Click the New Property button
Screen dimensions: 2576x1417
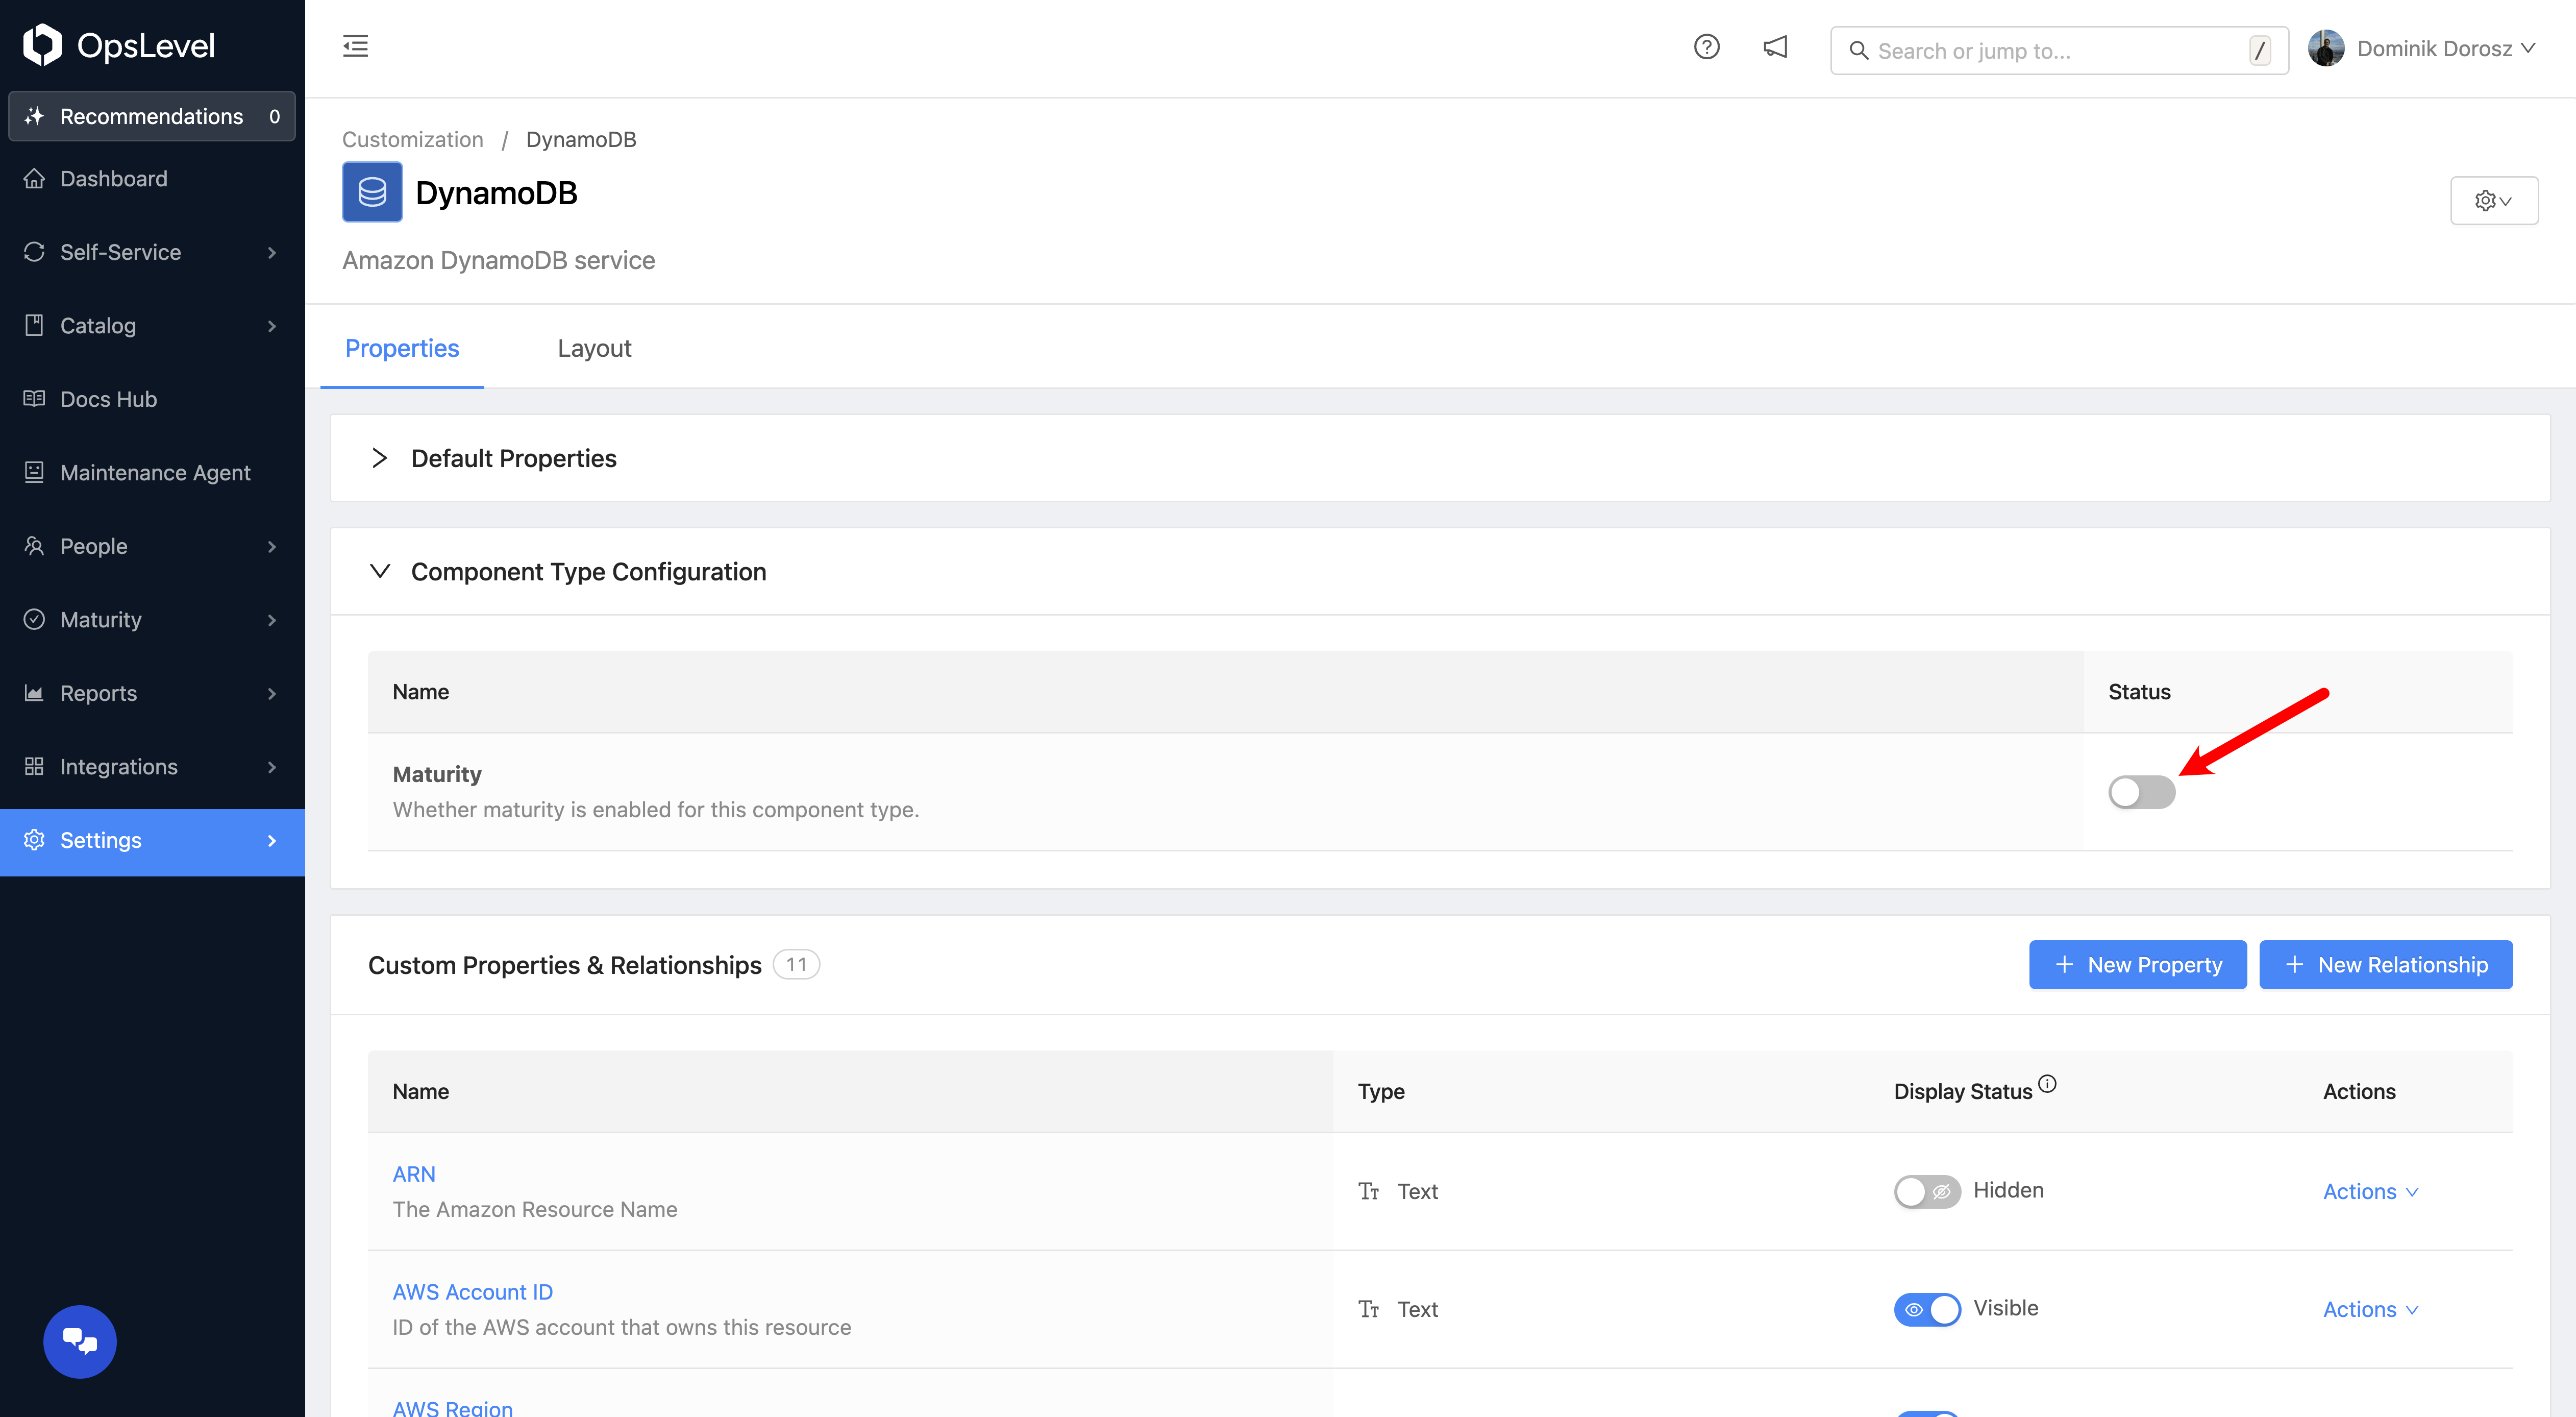(2137, 965)
